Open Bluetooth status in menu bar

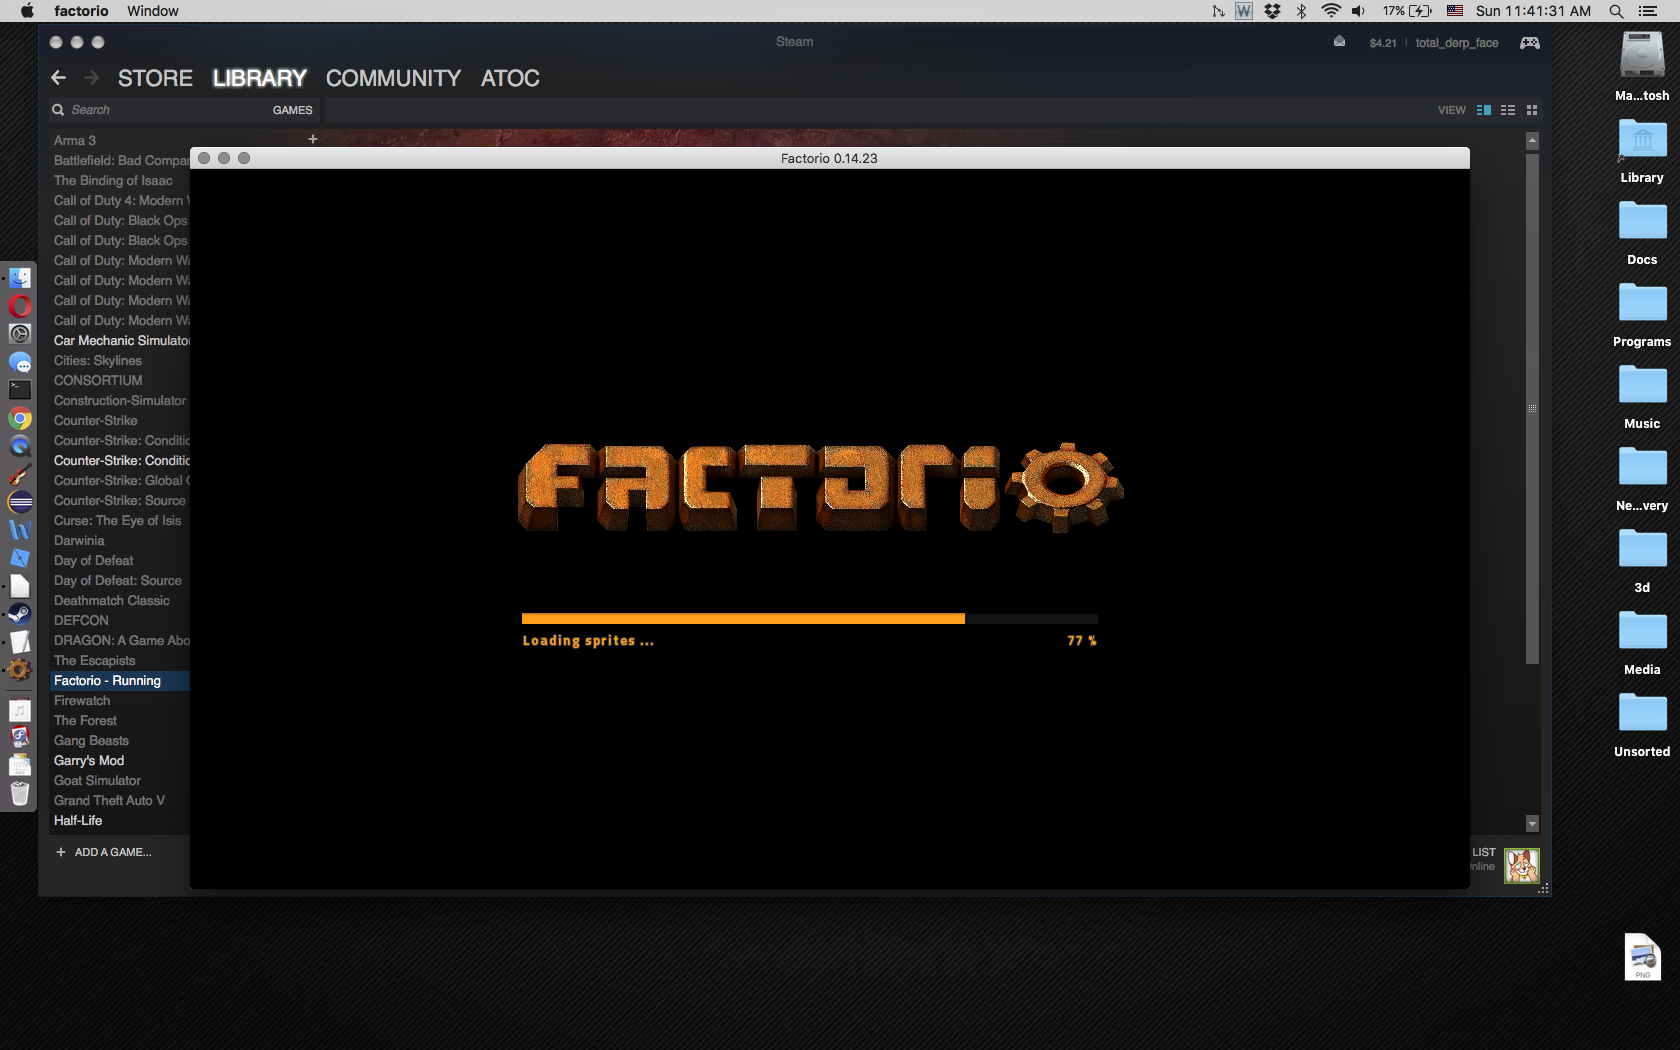(x=1301, y=11)
